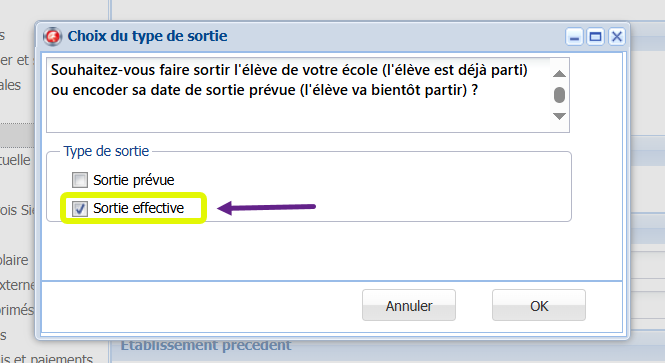Maximize the Choix du type de sortie dialog
The width and height of the screenshot is (665, 363).
[595, 37]
